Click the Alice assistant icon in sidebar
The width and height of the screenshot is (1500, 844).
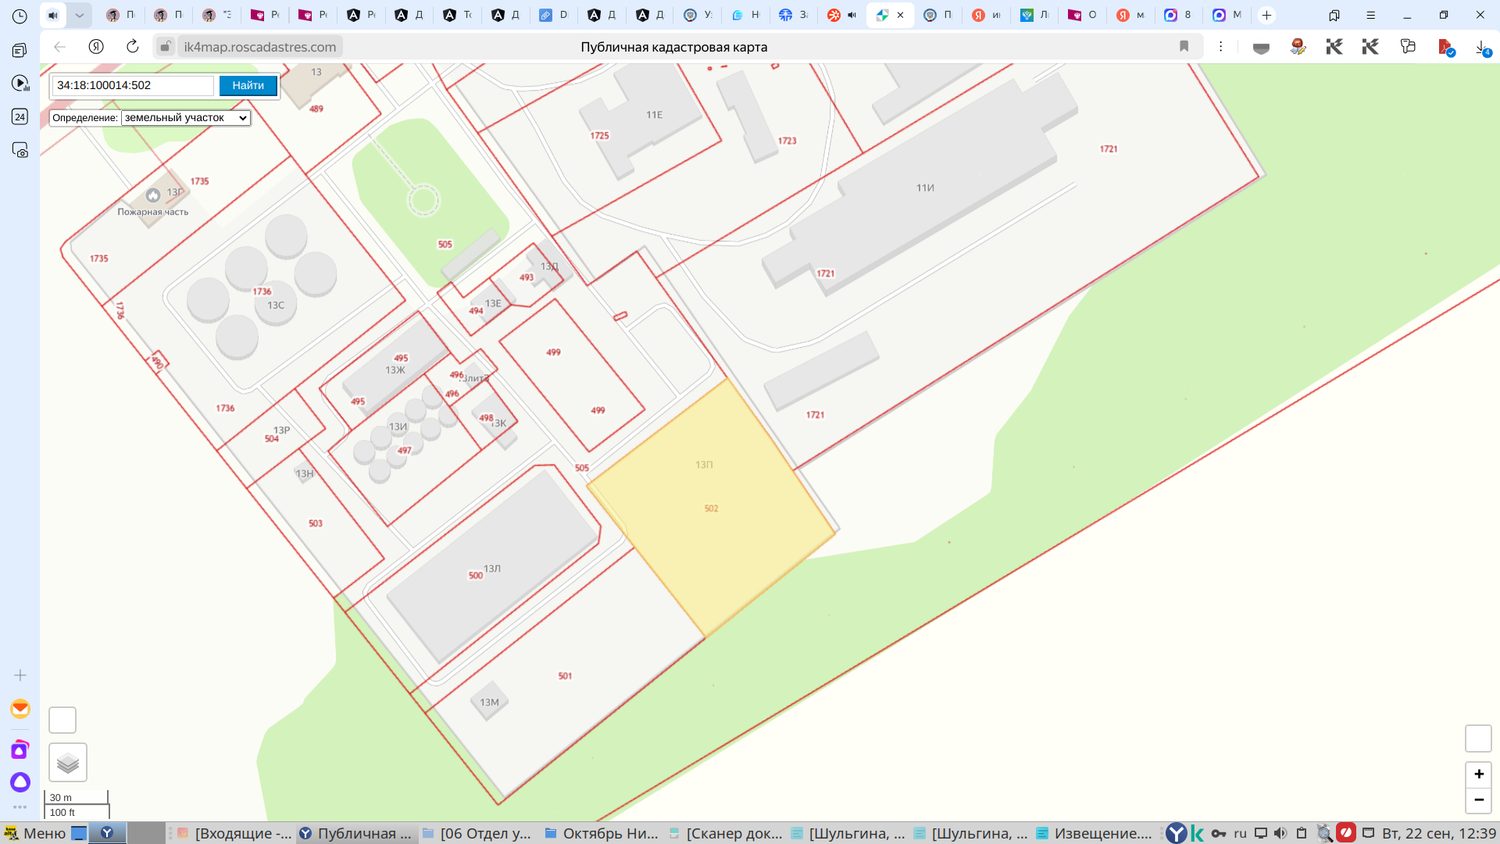pyautogui.click(x=19, y=782)
